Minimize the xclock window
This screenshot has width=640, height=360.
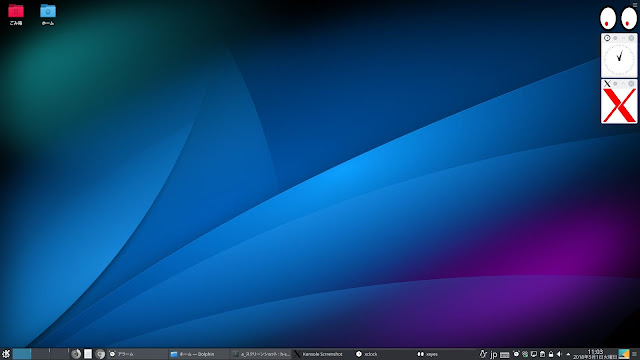pos(623,38)
